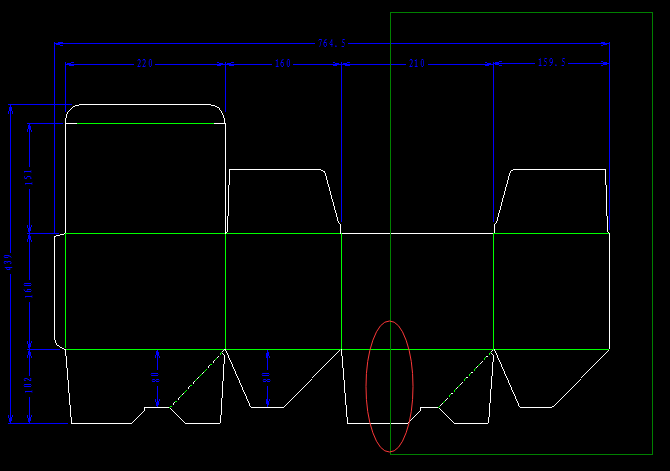This screenshot has width=670, height=471.
Task: Click the leftmost 80 vertical dimension
Action: 156,377
